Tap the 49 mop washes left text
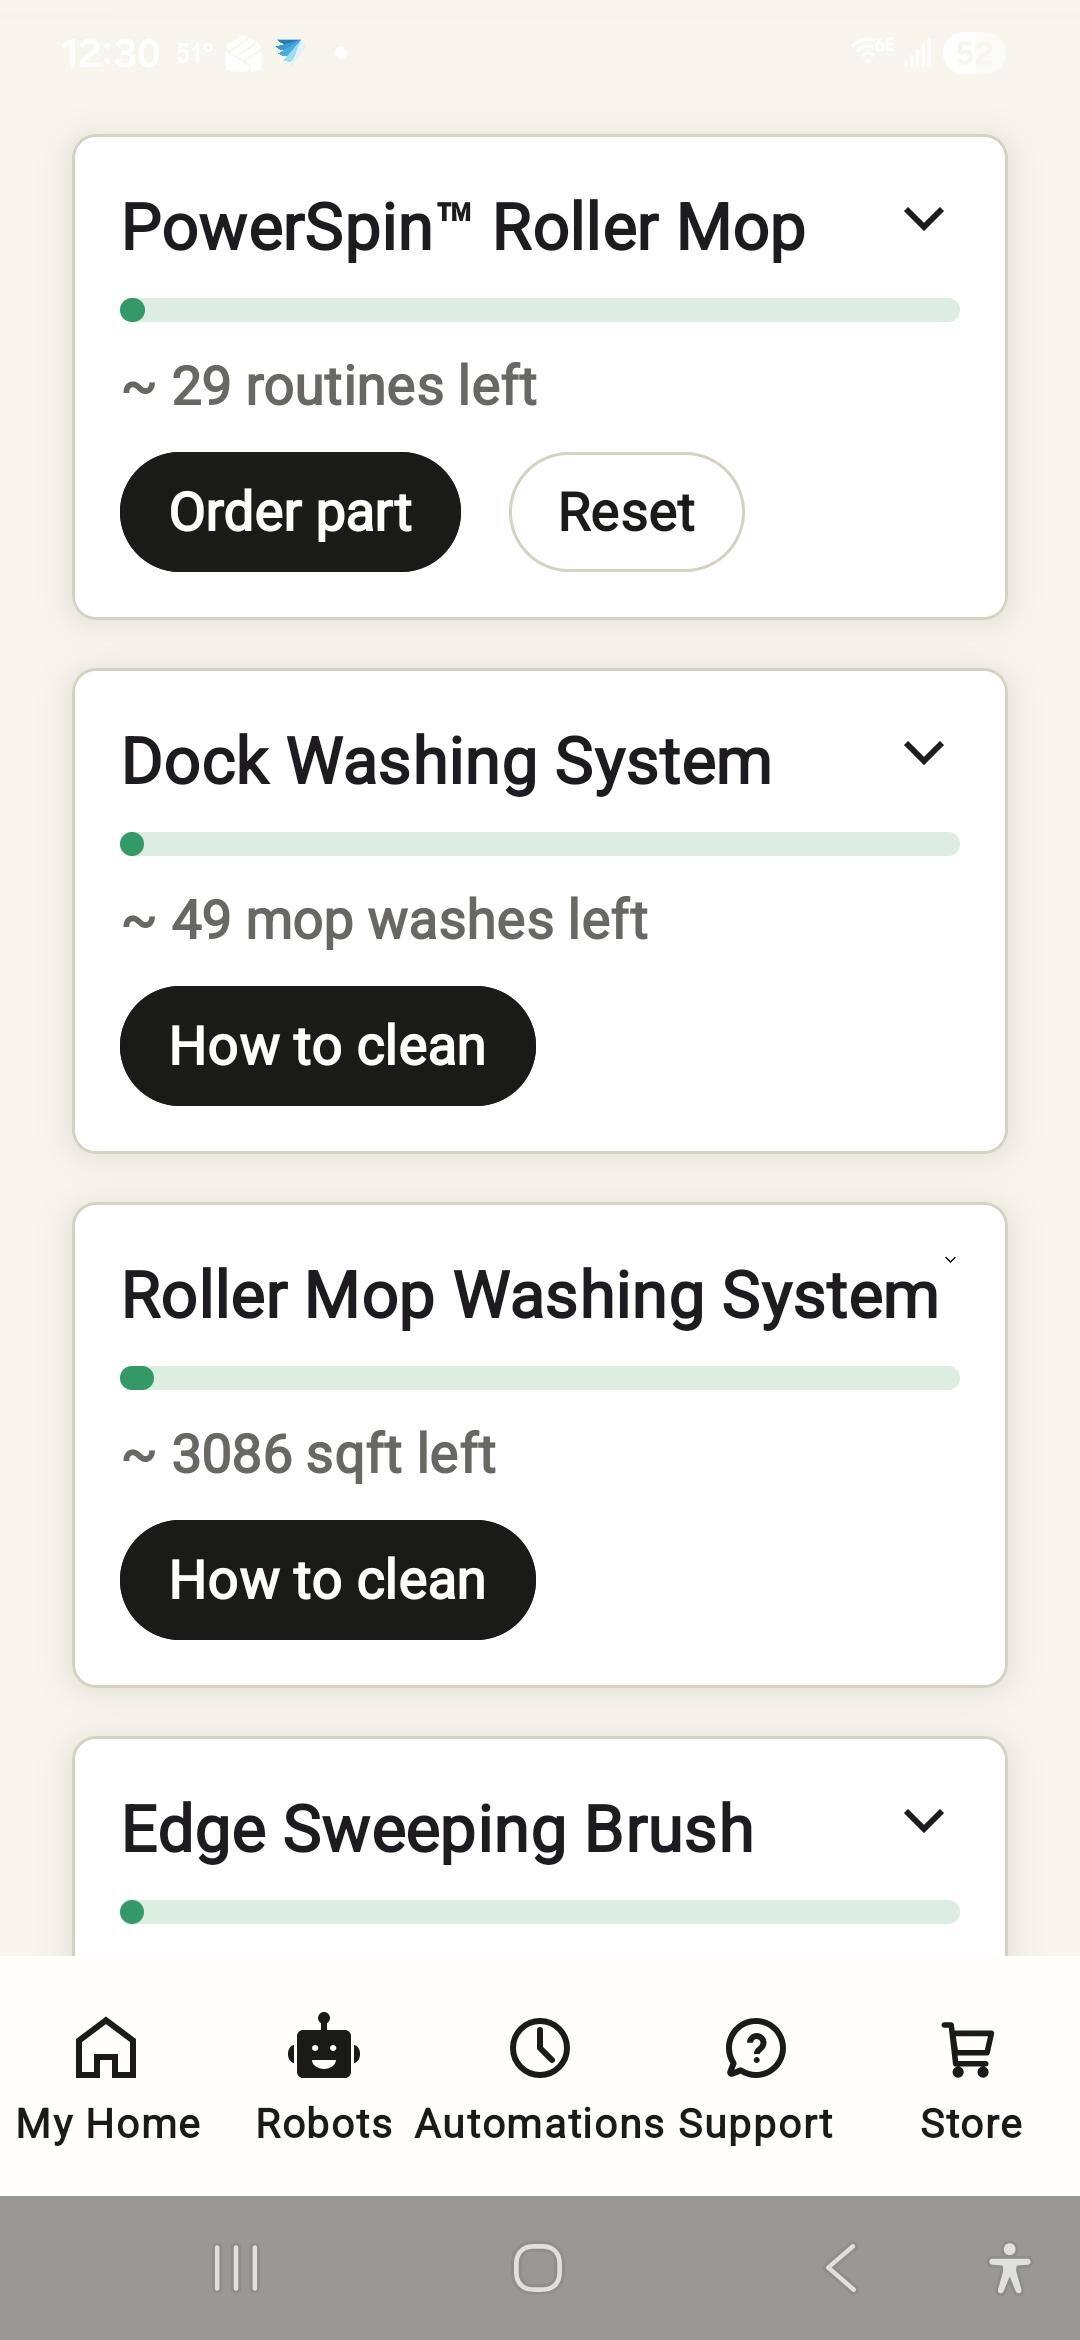Image resolution: width=1080 pixels, height=2340 pixels. click(385, 920)
